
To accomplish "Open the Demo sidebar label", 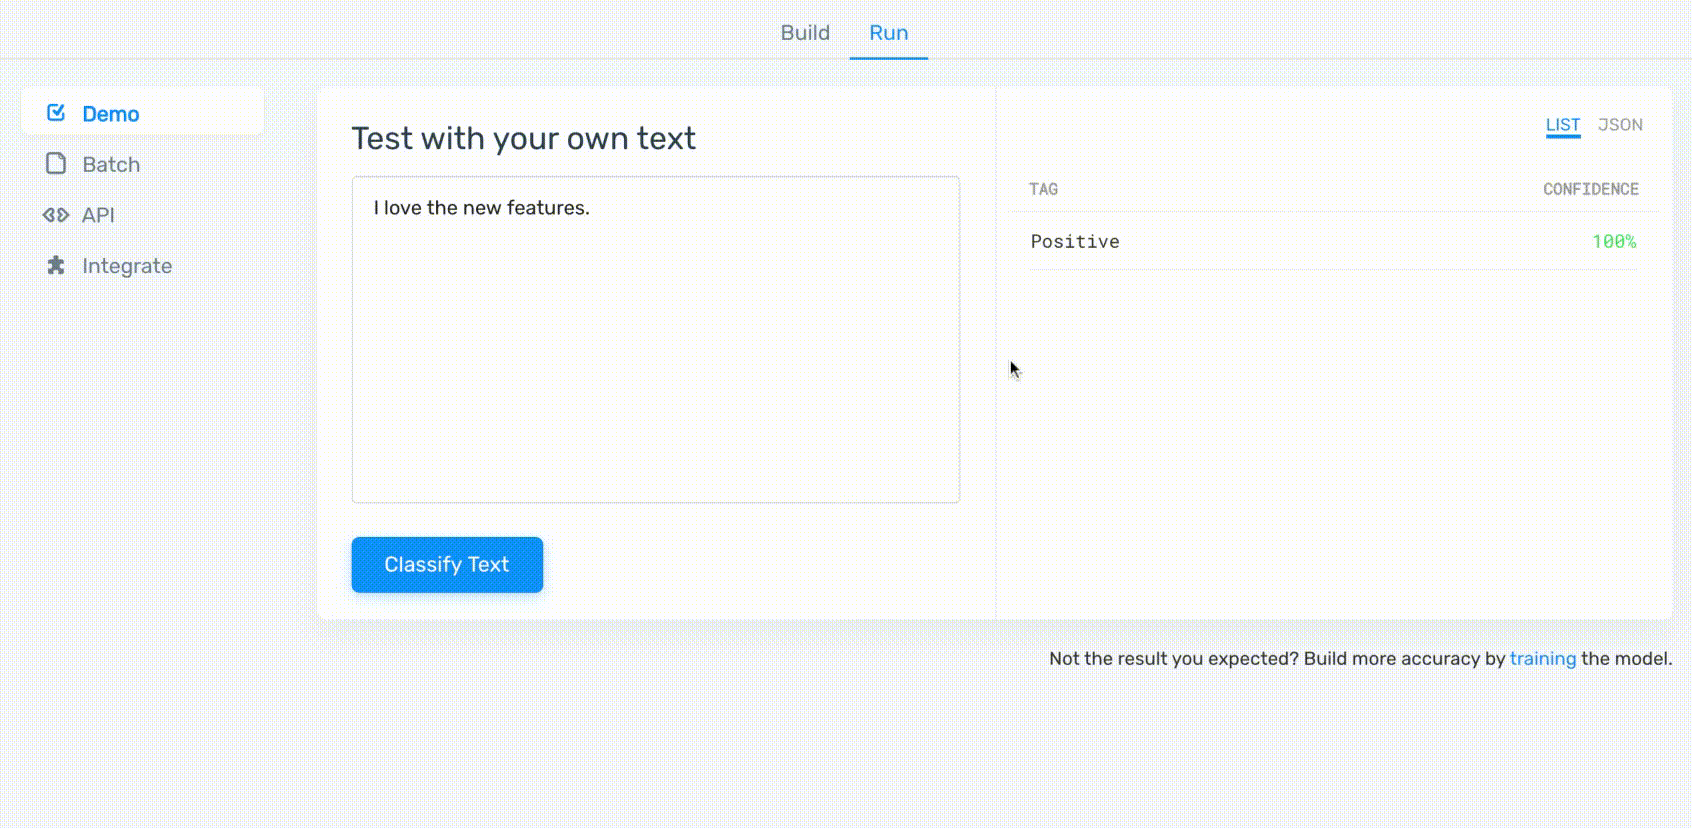I will (111, 114).
